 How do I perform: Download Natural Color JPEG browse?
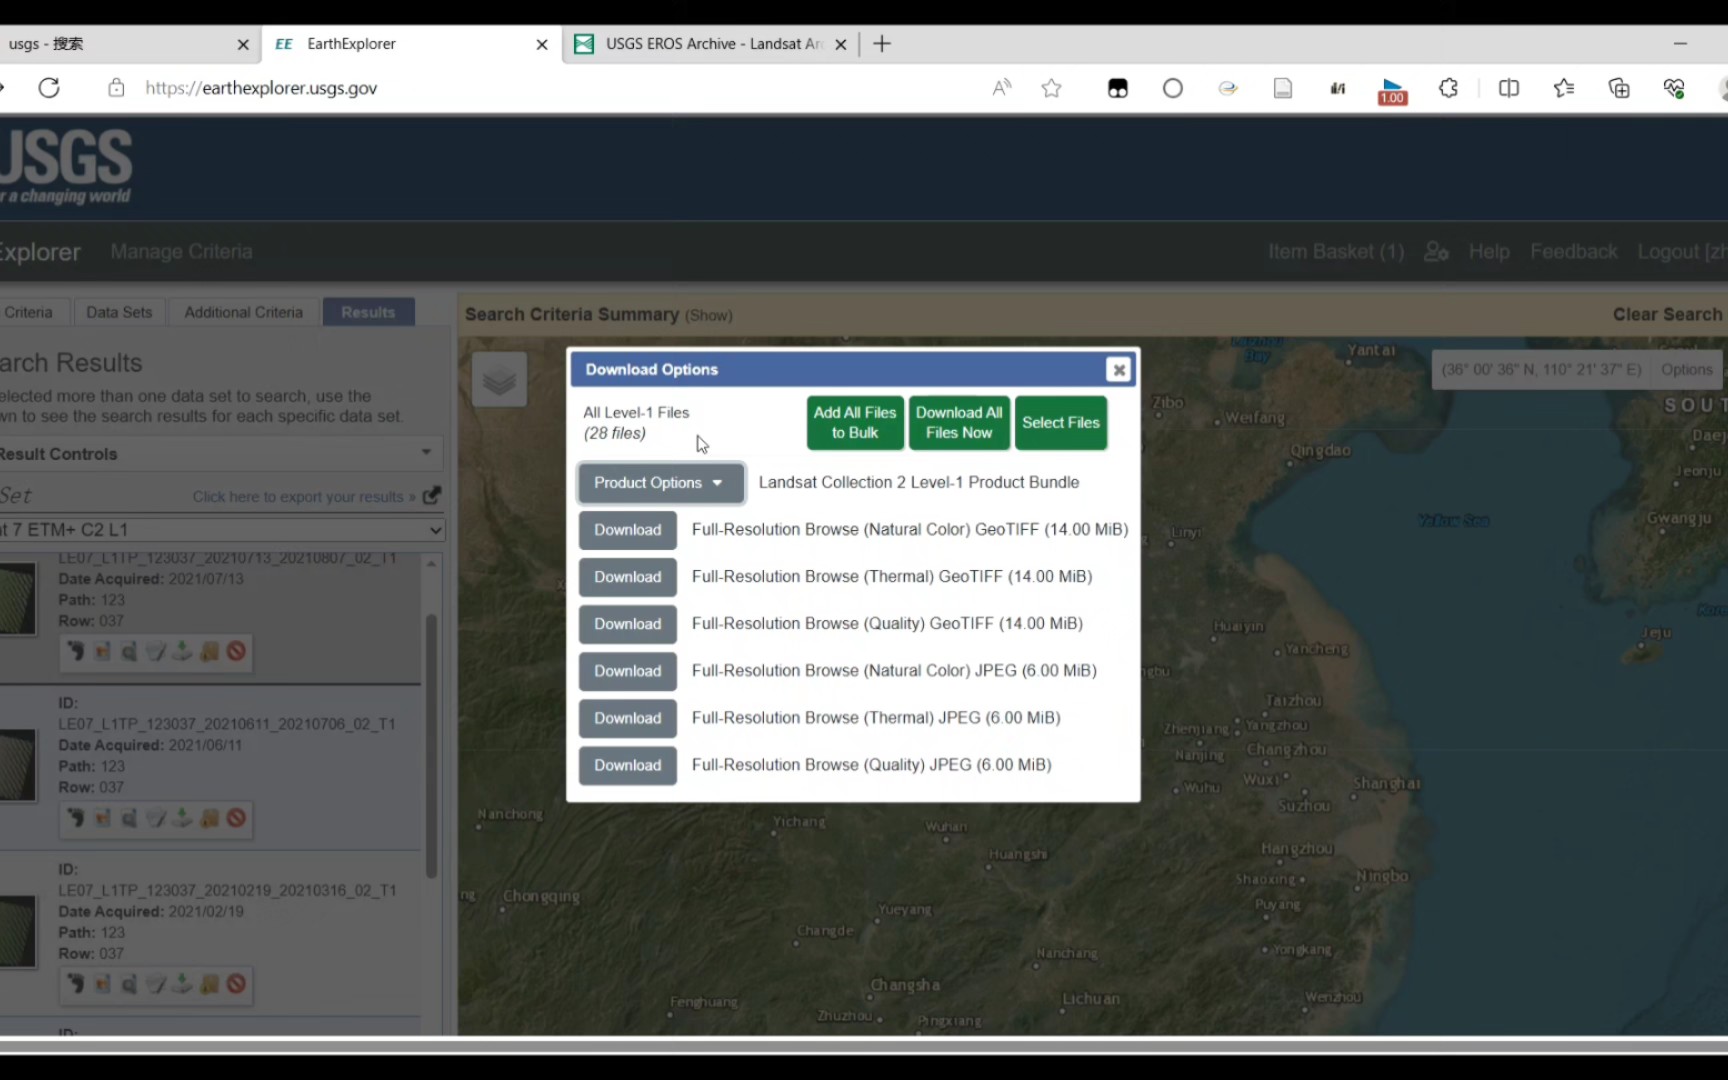(x=628, y=671)
